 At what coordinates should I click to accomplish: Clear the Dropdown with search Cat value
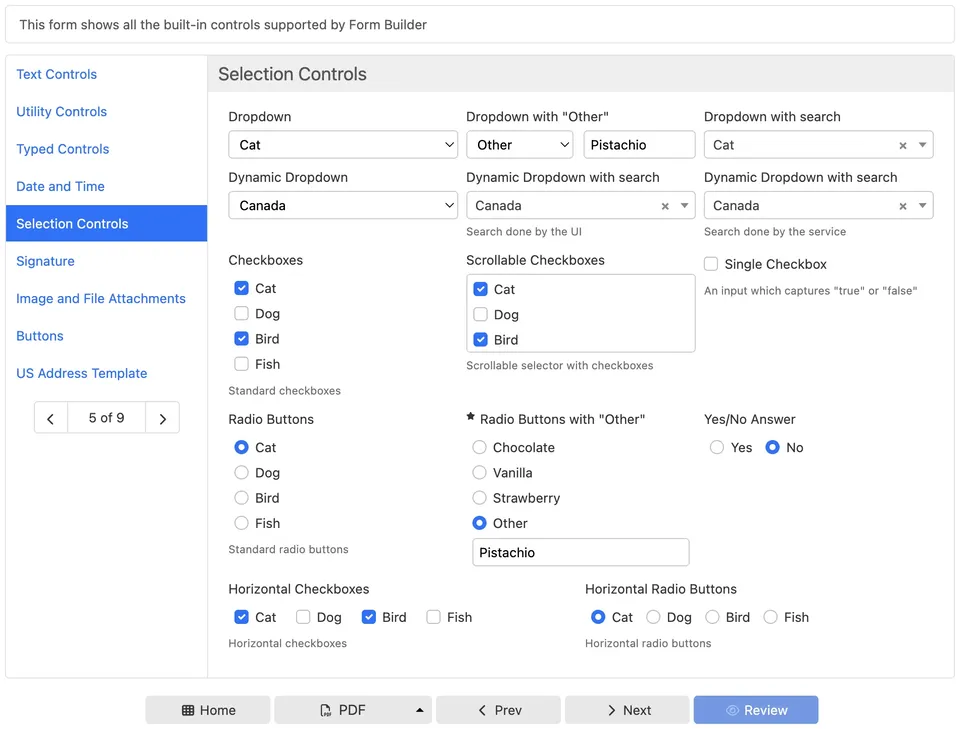(x=902, y=146)
